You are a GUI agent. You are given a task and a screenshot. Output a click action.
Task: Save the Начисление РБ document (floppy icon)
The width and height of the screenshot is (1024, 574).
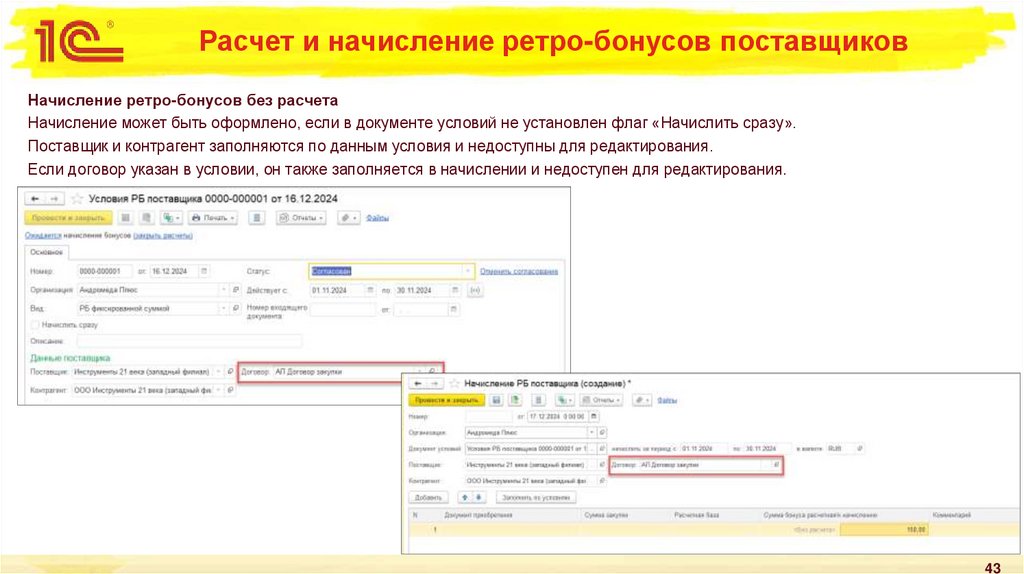[496, 400]
